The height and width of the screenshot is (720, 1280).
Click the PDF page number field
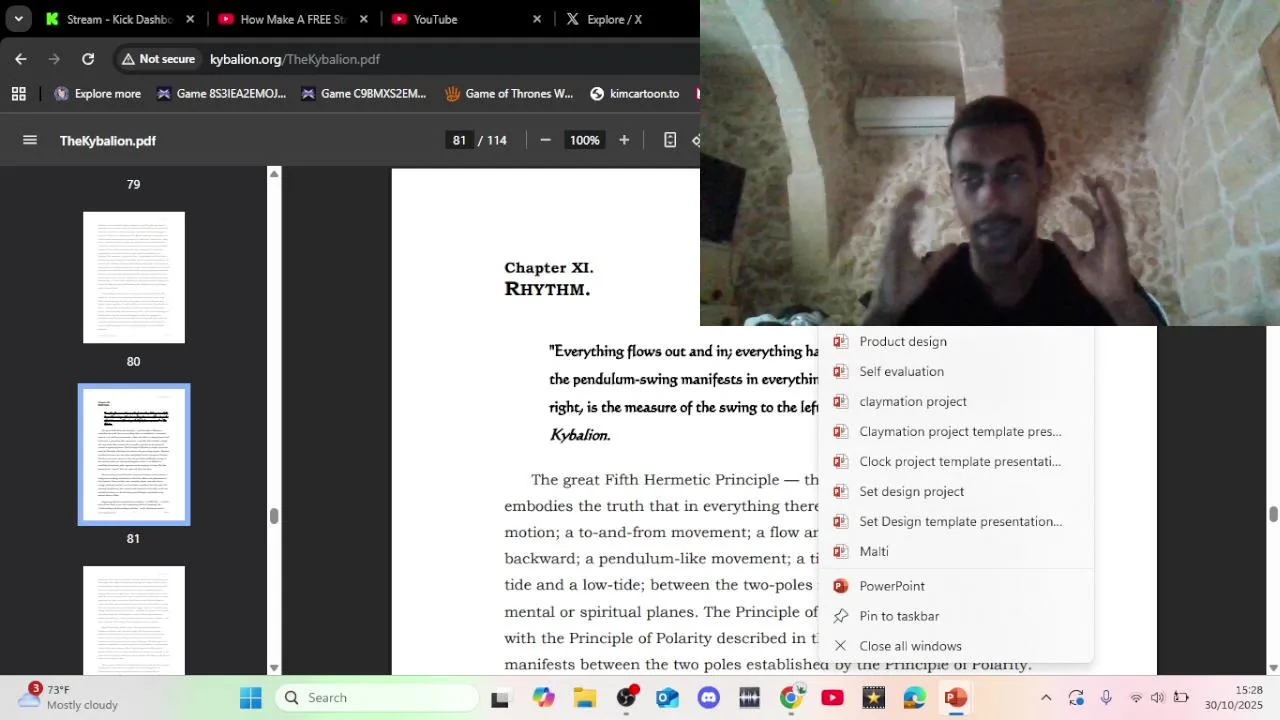(x=459, y=140)
